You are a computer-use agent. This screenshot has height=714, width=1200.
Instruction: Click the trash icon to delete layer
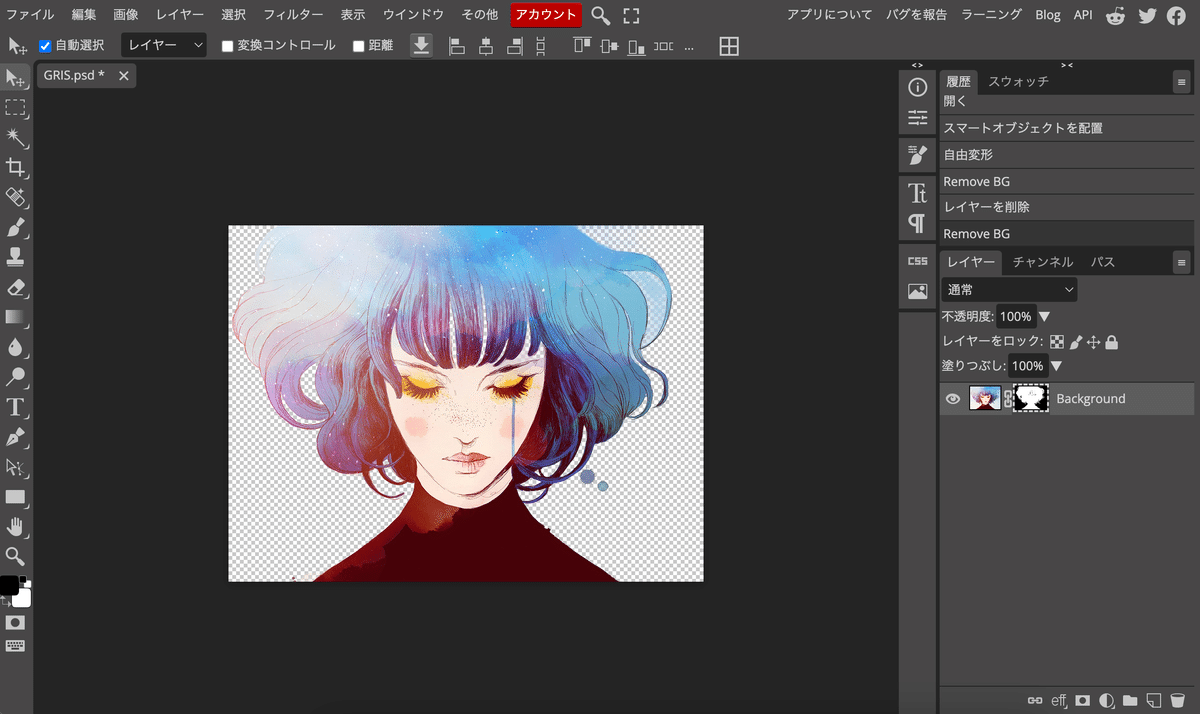click(x=1177, y=700)
